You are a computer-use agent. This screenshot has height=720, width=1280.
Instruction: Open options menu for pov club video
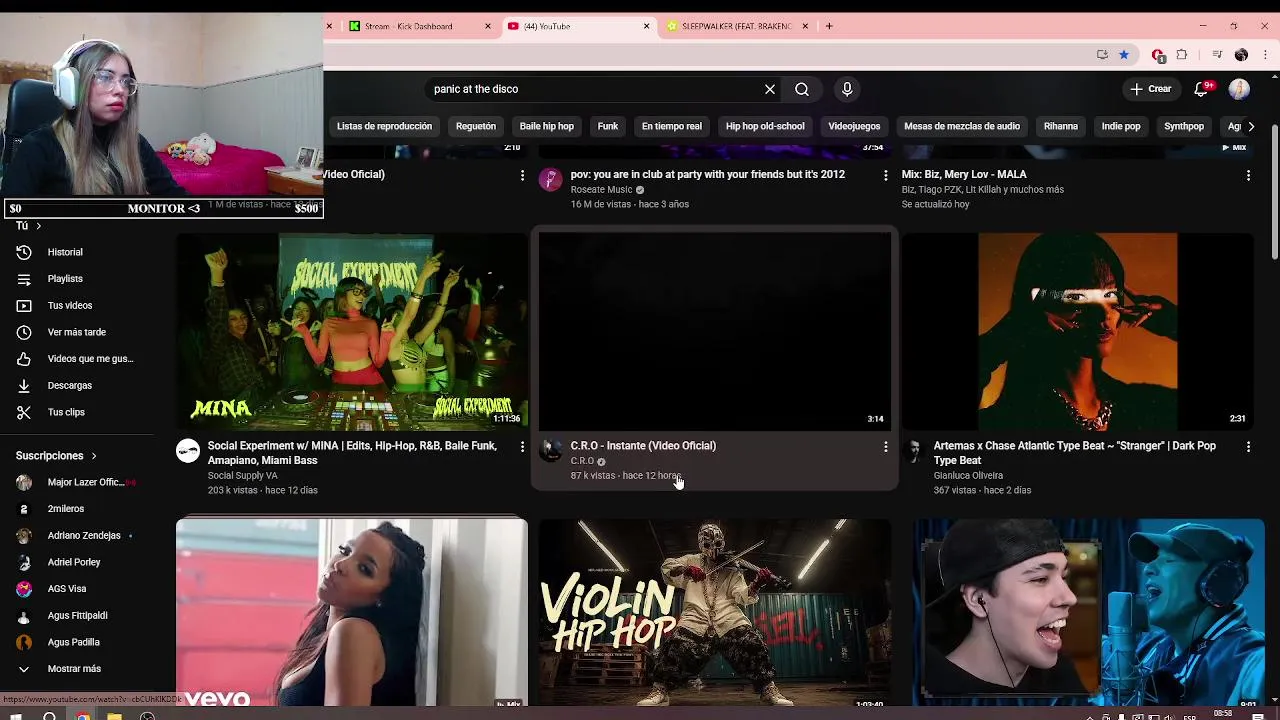pyautogui.click(x=885, y=175)
